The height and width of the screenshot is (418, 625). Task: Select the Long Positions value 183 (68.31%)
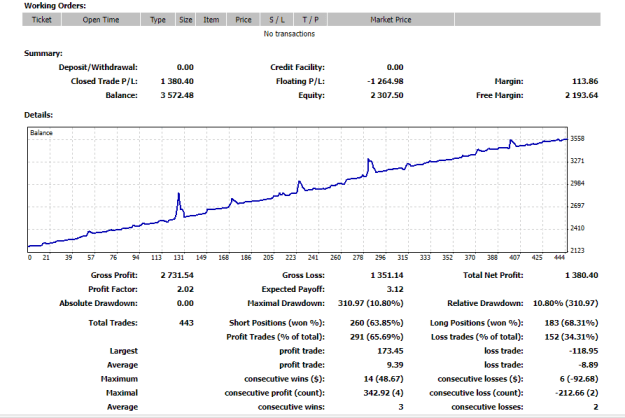coord(572,323)
